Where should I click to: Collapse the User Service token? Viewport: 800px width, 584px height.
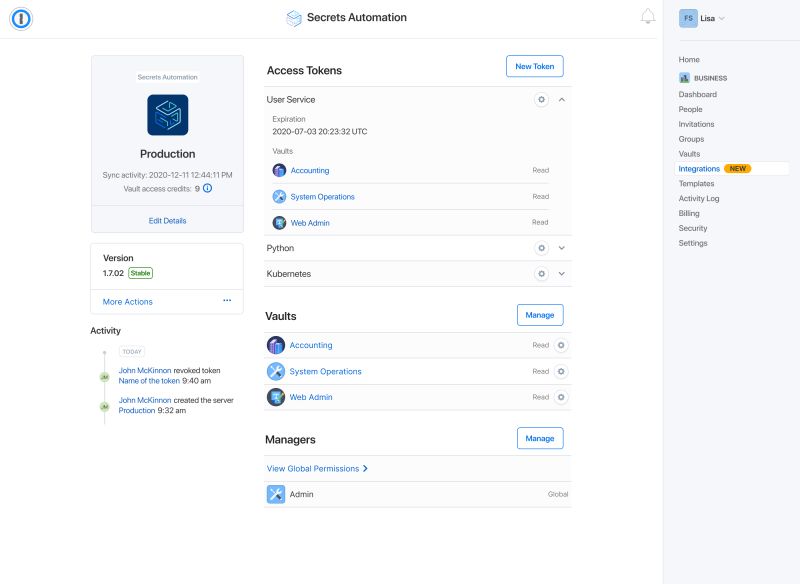coord(562,99)
